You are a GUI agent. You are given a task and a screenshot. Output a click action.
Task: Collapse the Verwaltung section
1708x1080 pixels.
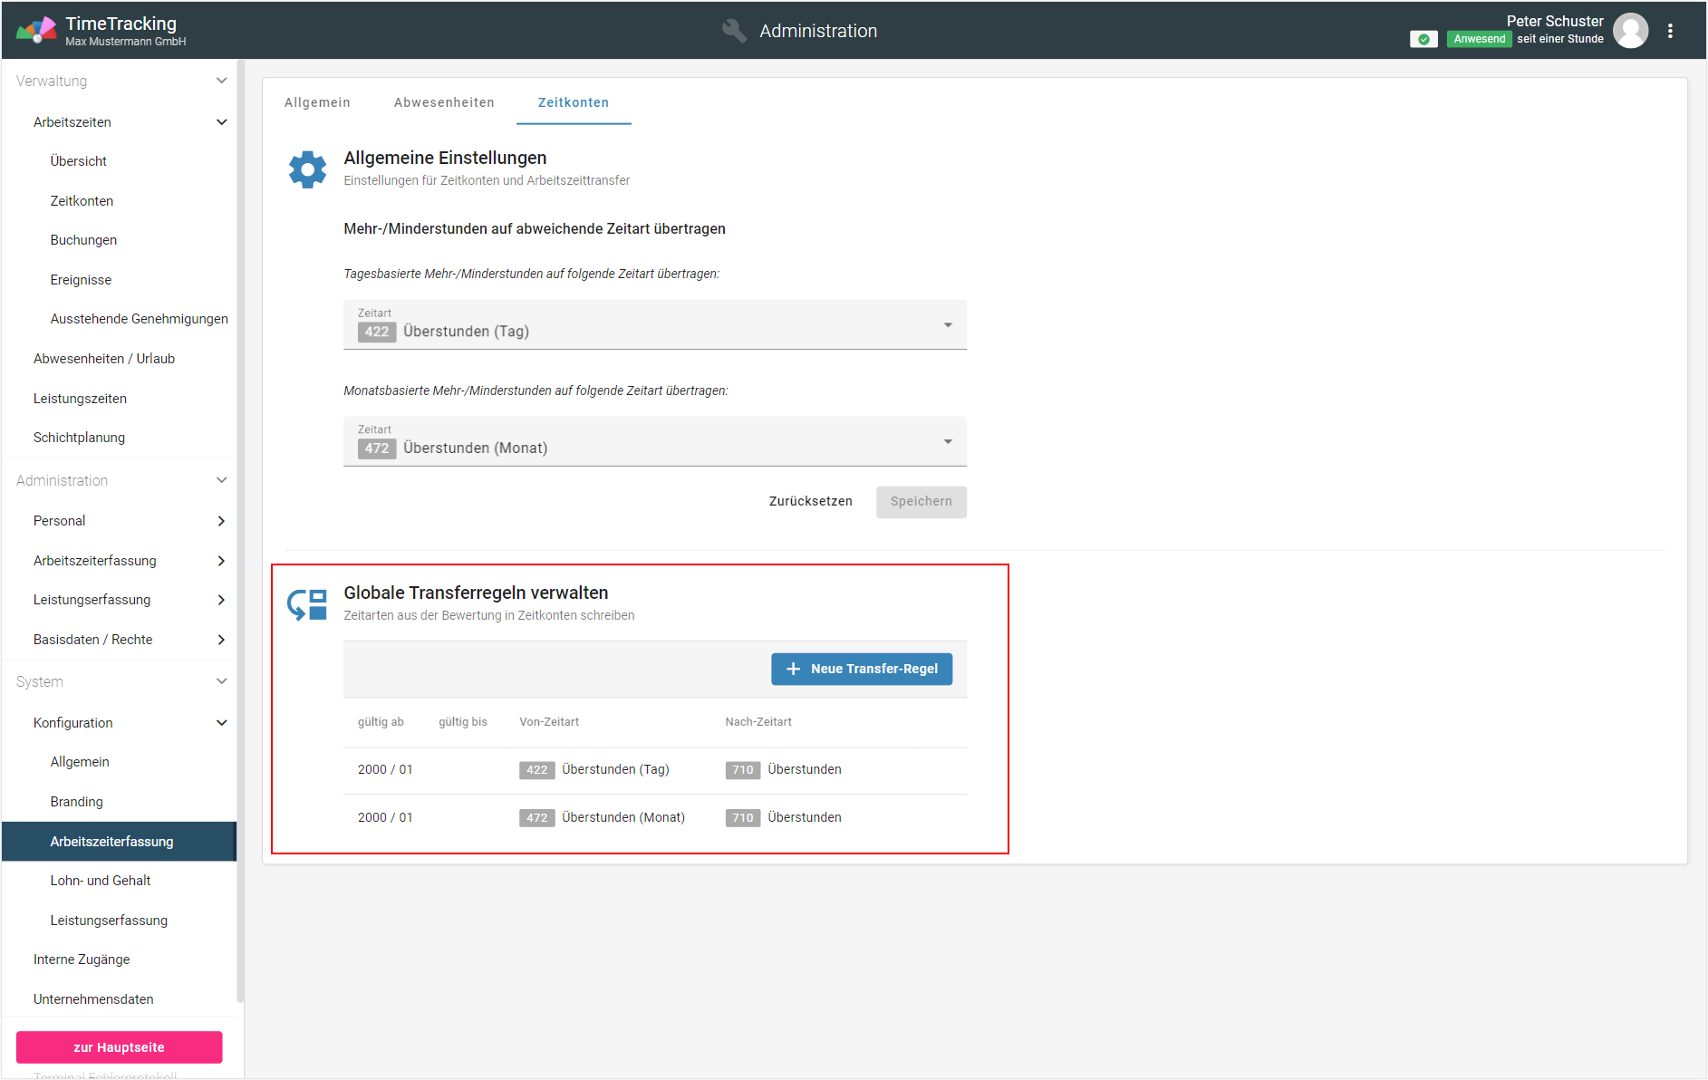221,81
